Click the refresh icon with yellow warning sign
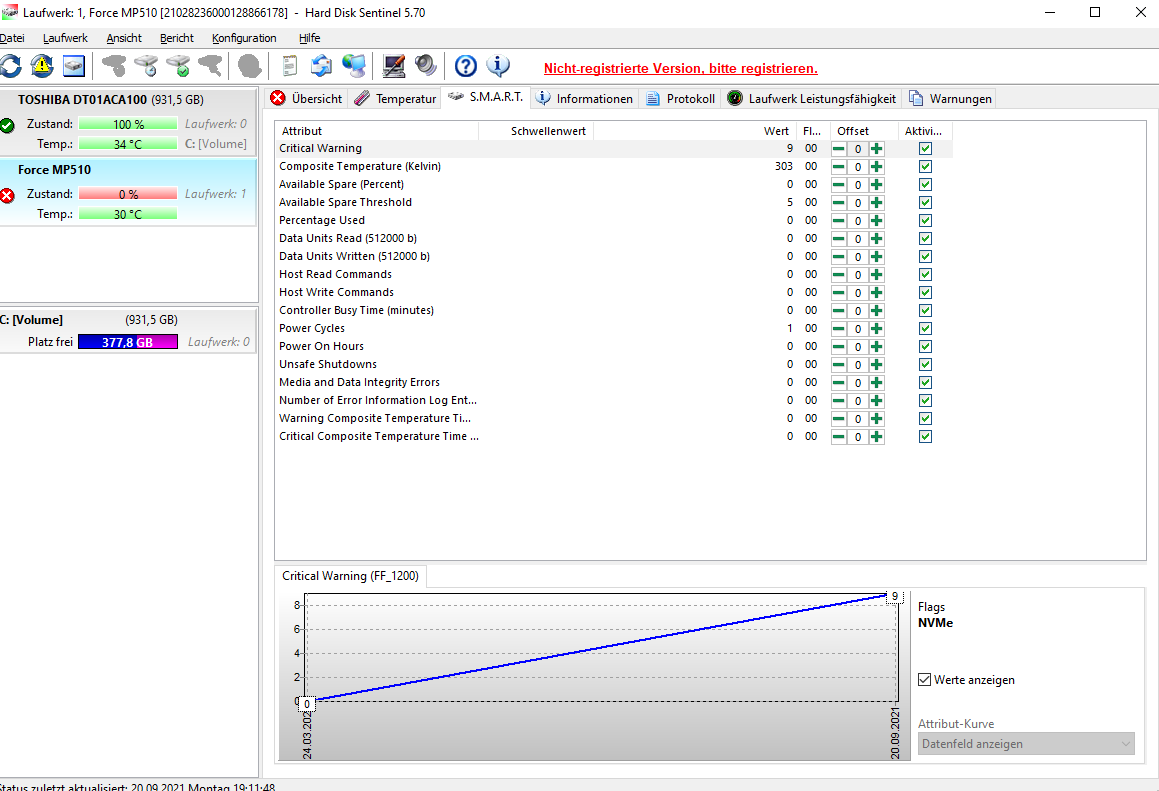Viewport: 1159px width, 791px height. click(42, 66)
